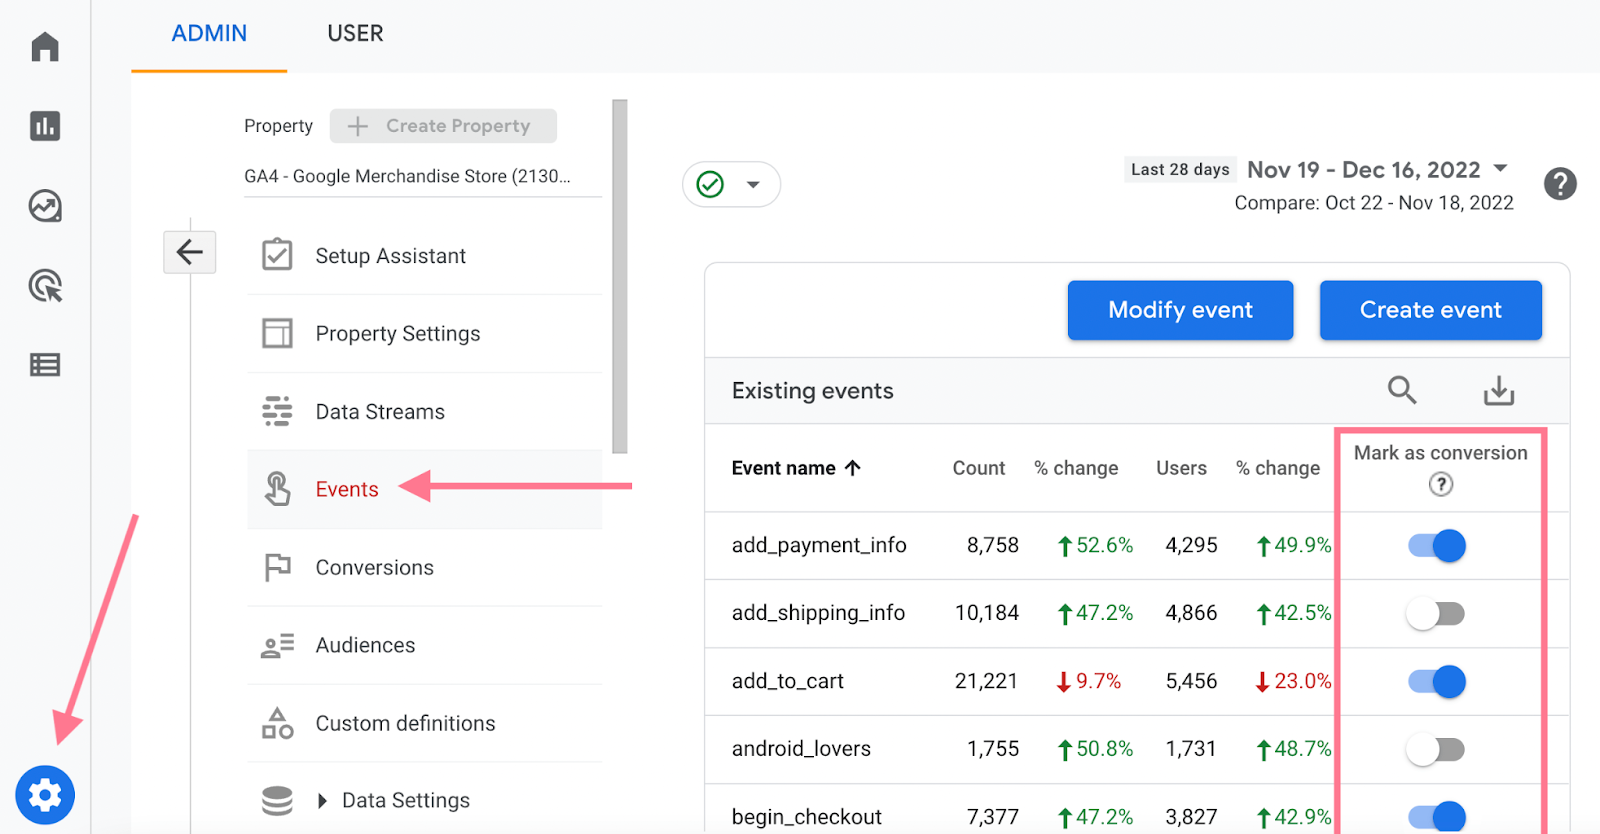Enable conversion toggle for add_shipping_info
The height and width of the screenshot is (834, 1600).
(x=1436, y=614)
